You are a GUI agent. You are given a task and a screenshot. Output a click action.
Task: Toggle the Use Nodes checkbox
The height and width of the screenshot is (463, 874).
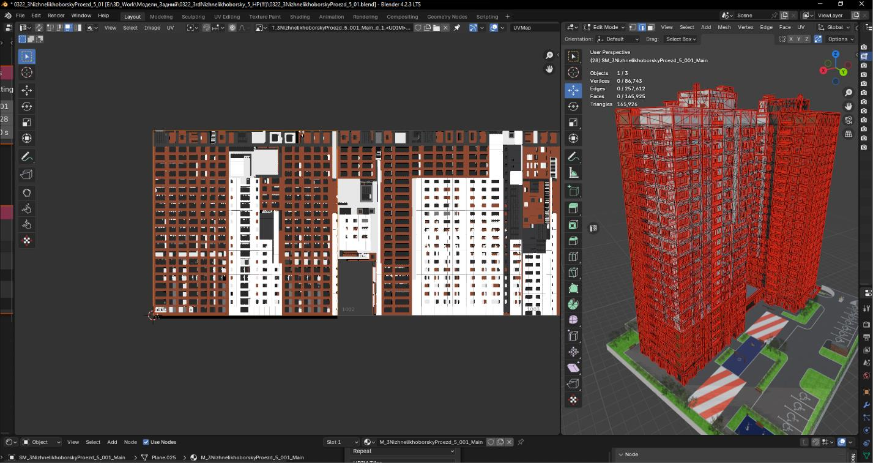tap(146, 442)
